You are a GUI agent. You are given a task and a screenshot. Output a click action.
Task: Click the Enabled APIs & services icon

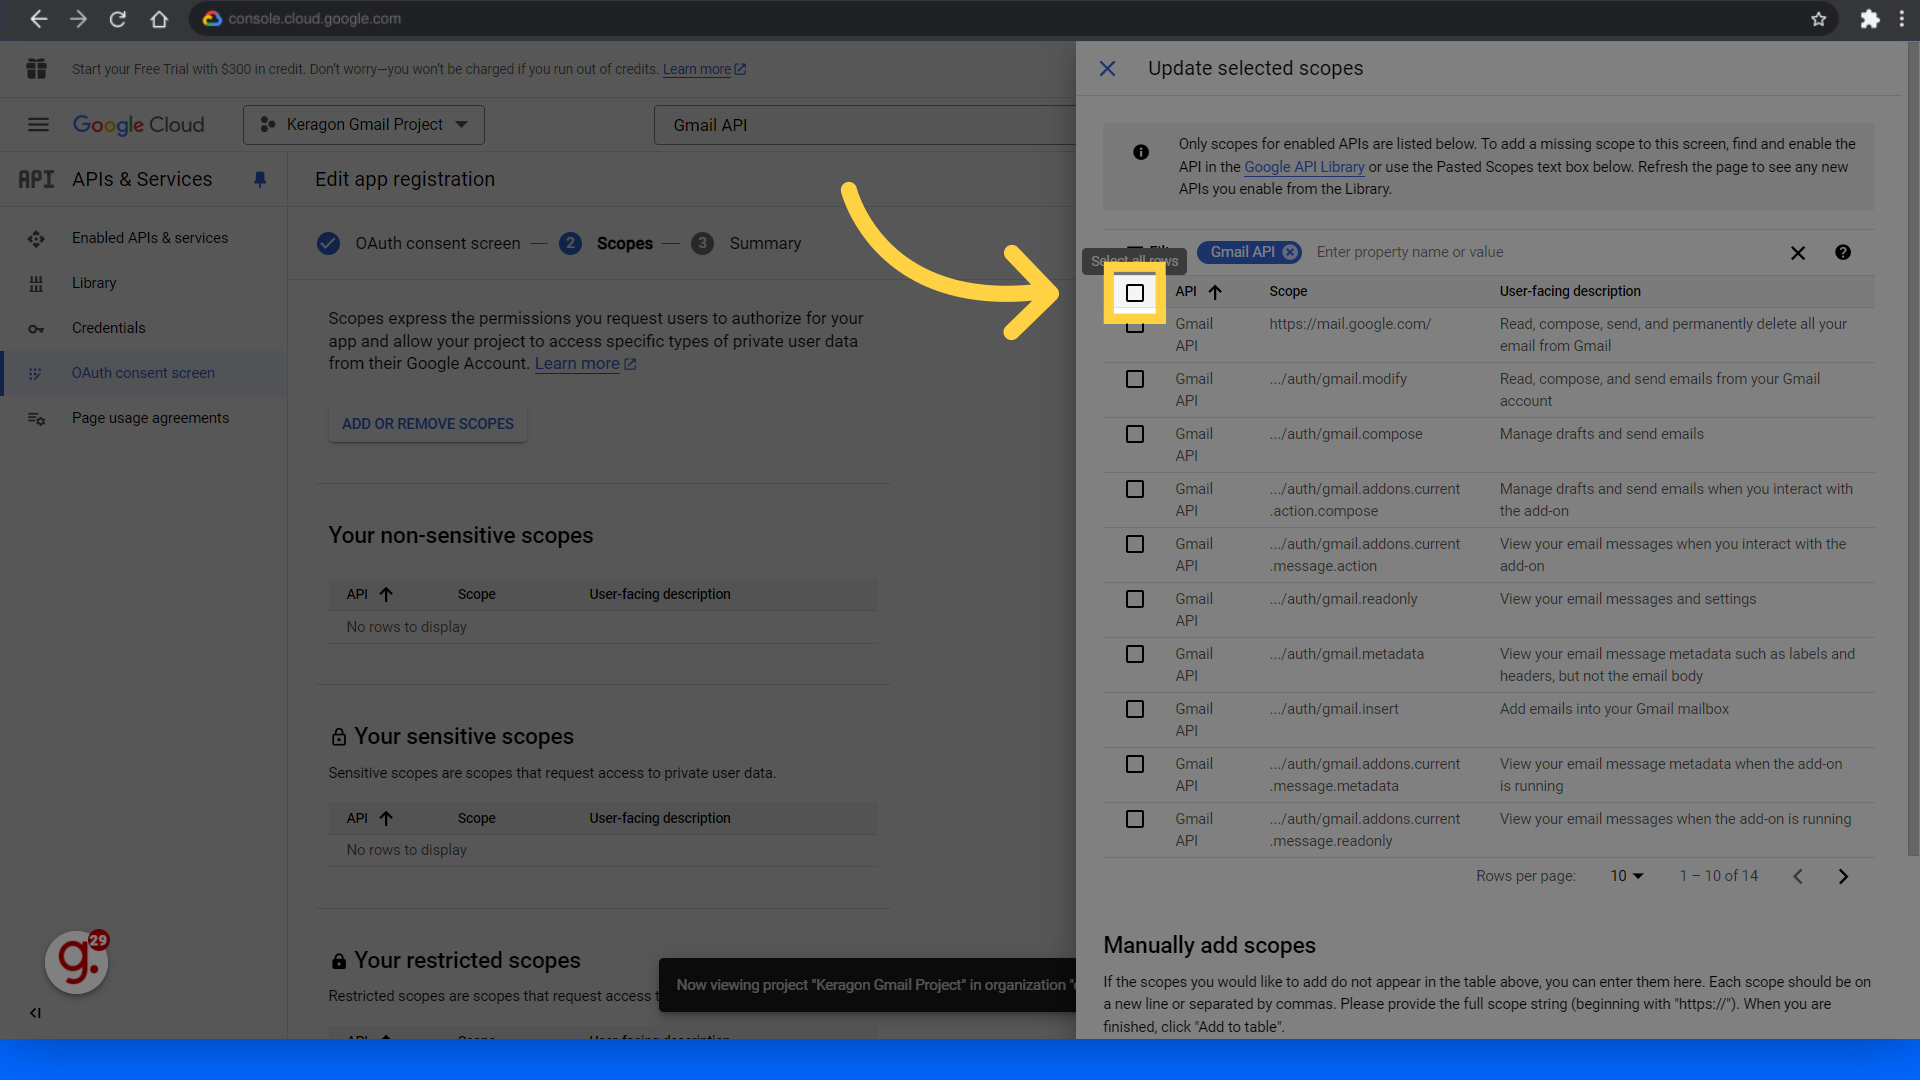[36, 238]
